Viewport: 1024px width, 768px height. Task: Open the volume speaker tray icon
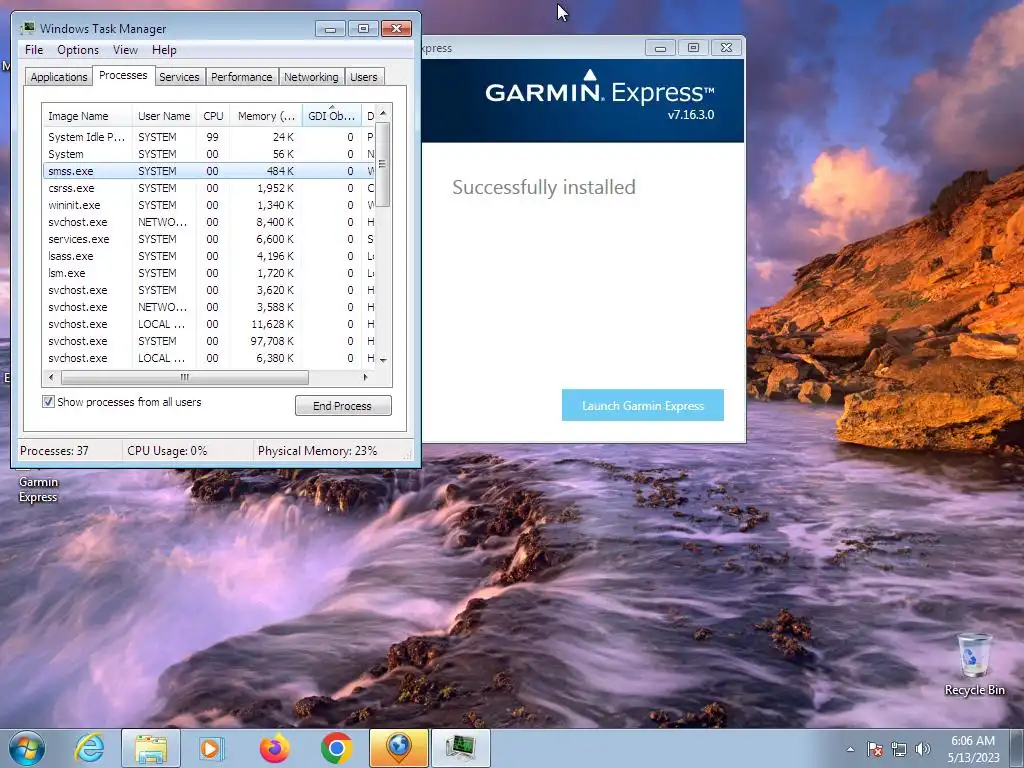coord(923,749)
